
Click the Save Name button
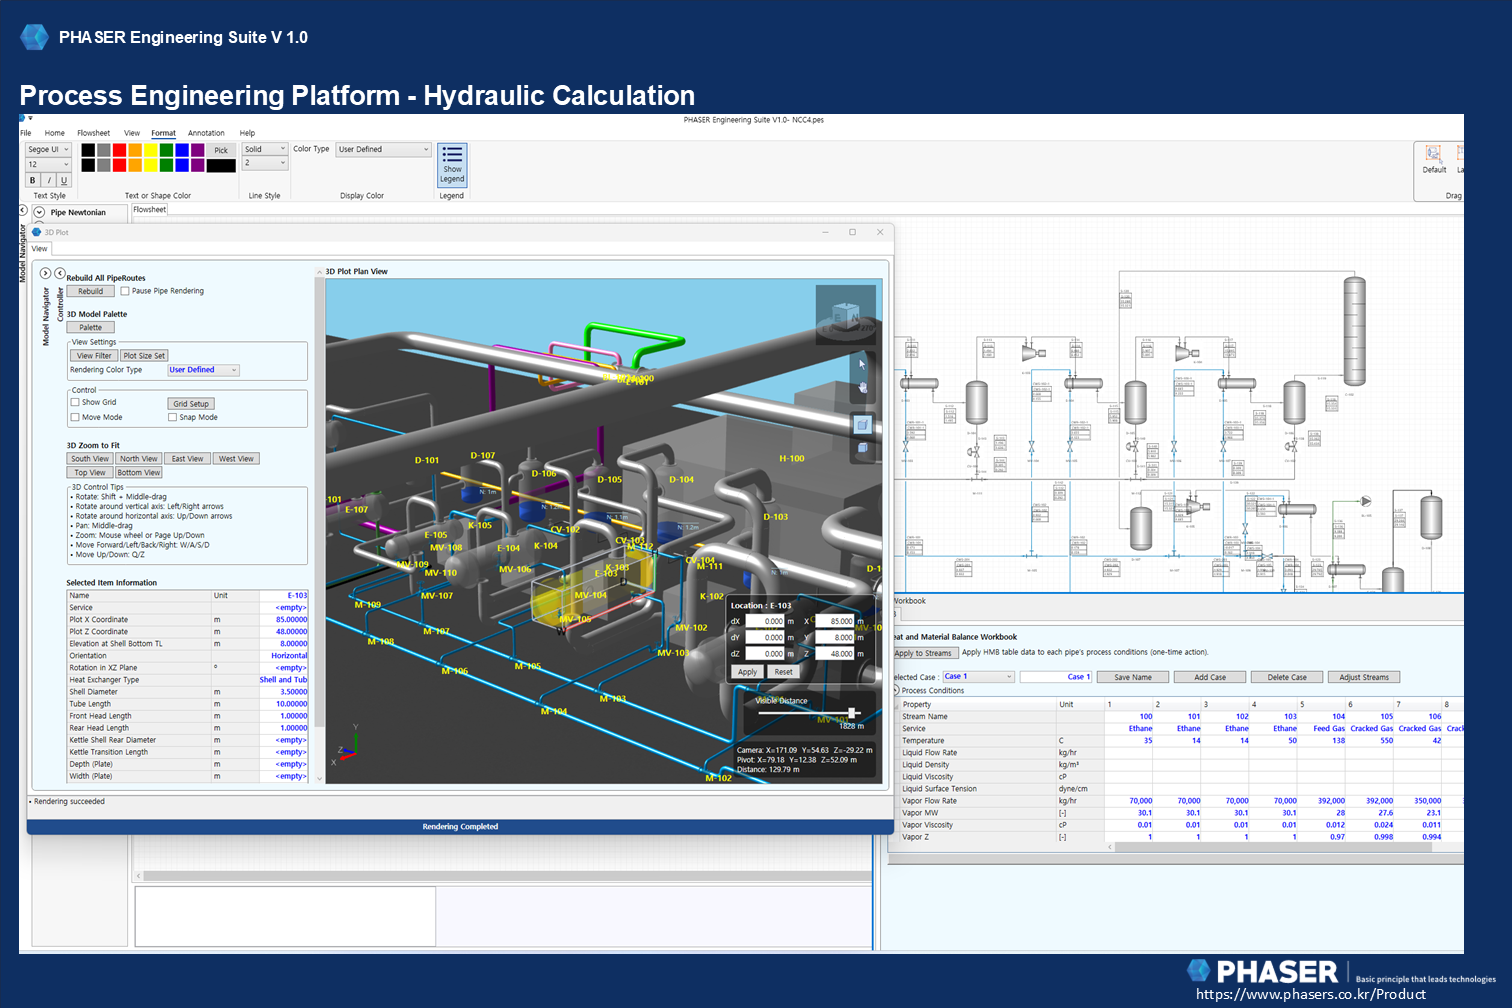pos(1133,677)
